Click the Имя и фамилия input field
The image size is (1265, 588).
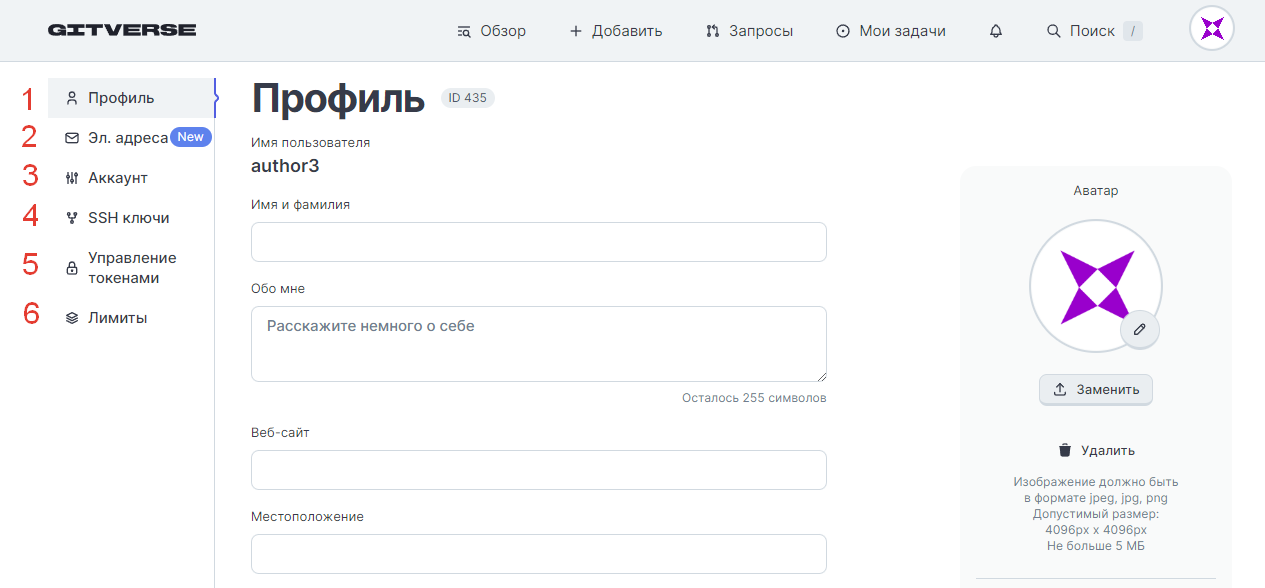coord(539,242)
